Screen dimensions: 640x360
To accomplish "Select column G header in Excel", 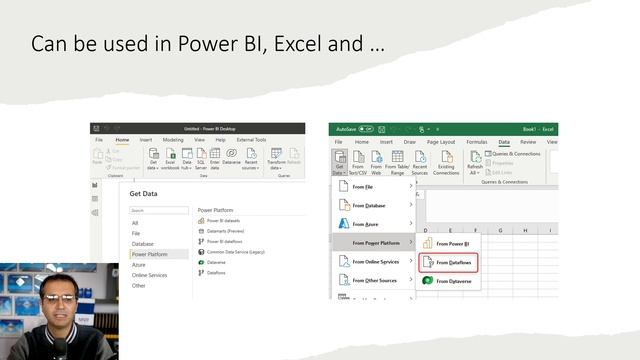I will point(500,231).
